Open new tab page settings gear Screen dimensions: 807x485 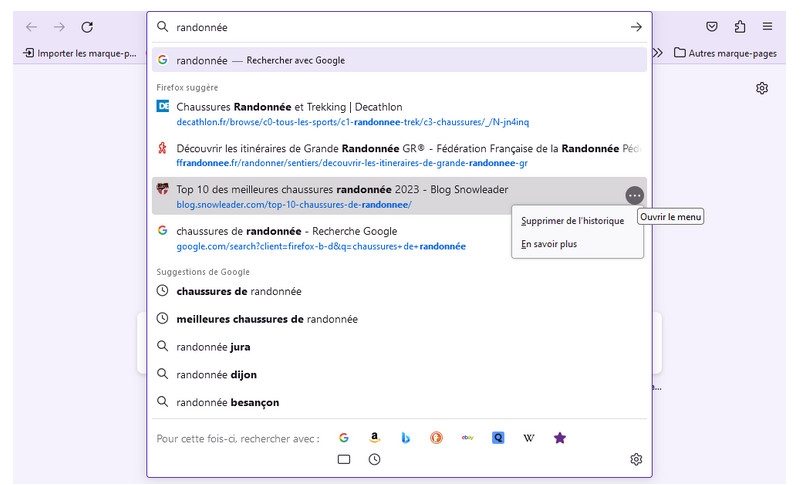[x=762, y=88]
